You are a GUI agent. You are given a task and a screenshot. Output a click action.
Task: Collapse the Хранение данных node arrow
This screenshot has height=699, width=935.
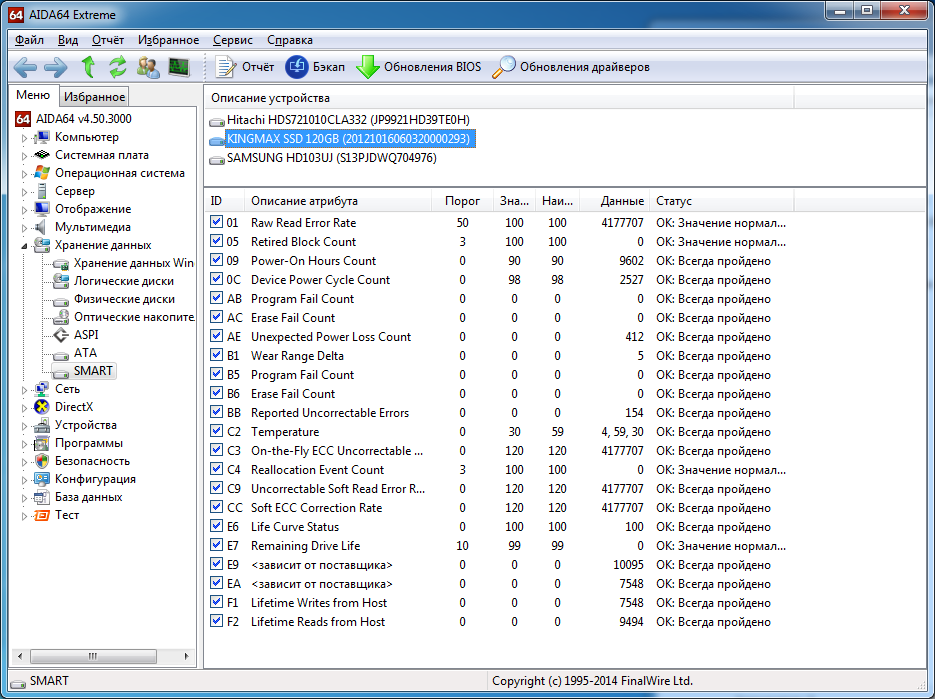tap(24, 246)
